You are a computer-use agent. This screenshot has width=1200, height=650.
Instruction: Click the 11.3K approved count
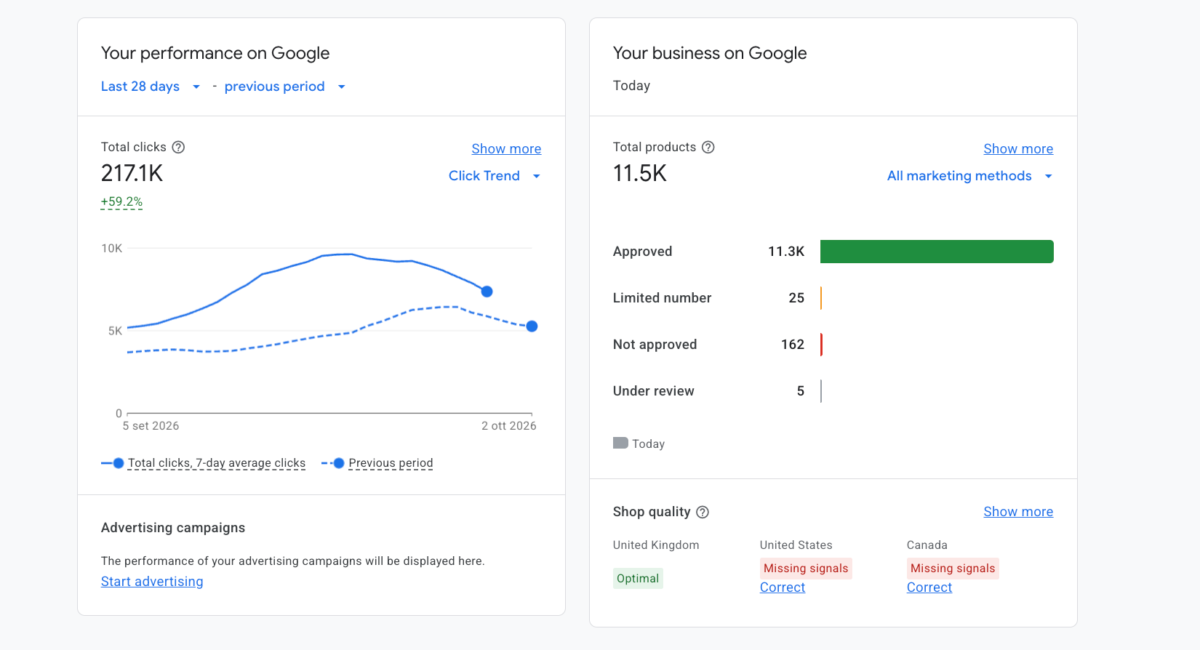(786, 252)
